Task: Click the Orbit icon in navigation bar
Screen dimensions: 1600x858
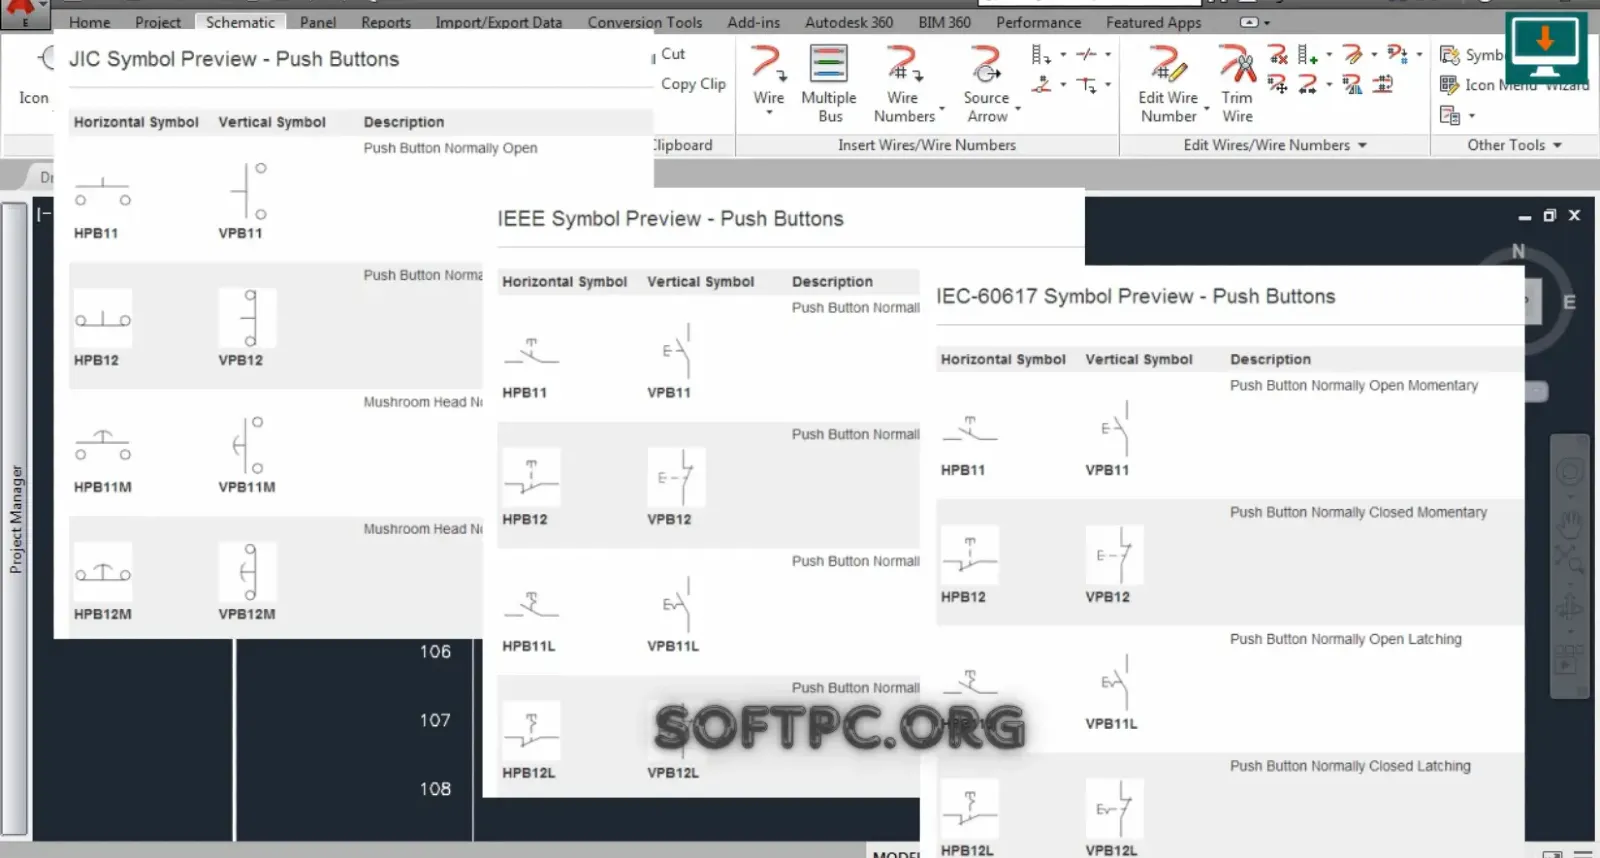Action: pos(1569,607)
